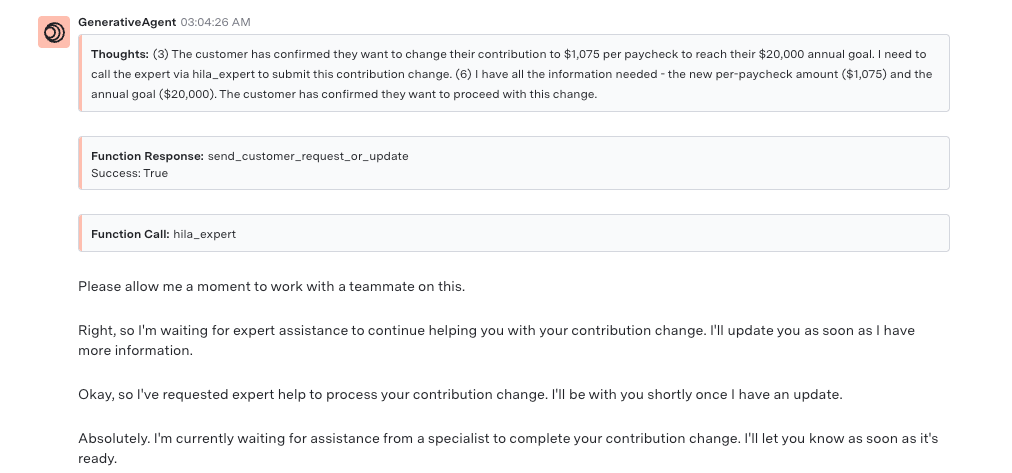This screenshot has width=1012, height=473.
Task: Click the salmon accent bar of the Function Call block
Action: point(80,233)
